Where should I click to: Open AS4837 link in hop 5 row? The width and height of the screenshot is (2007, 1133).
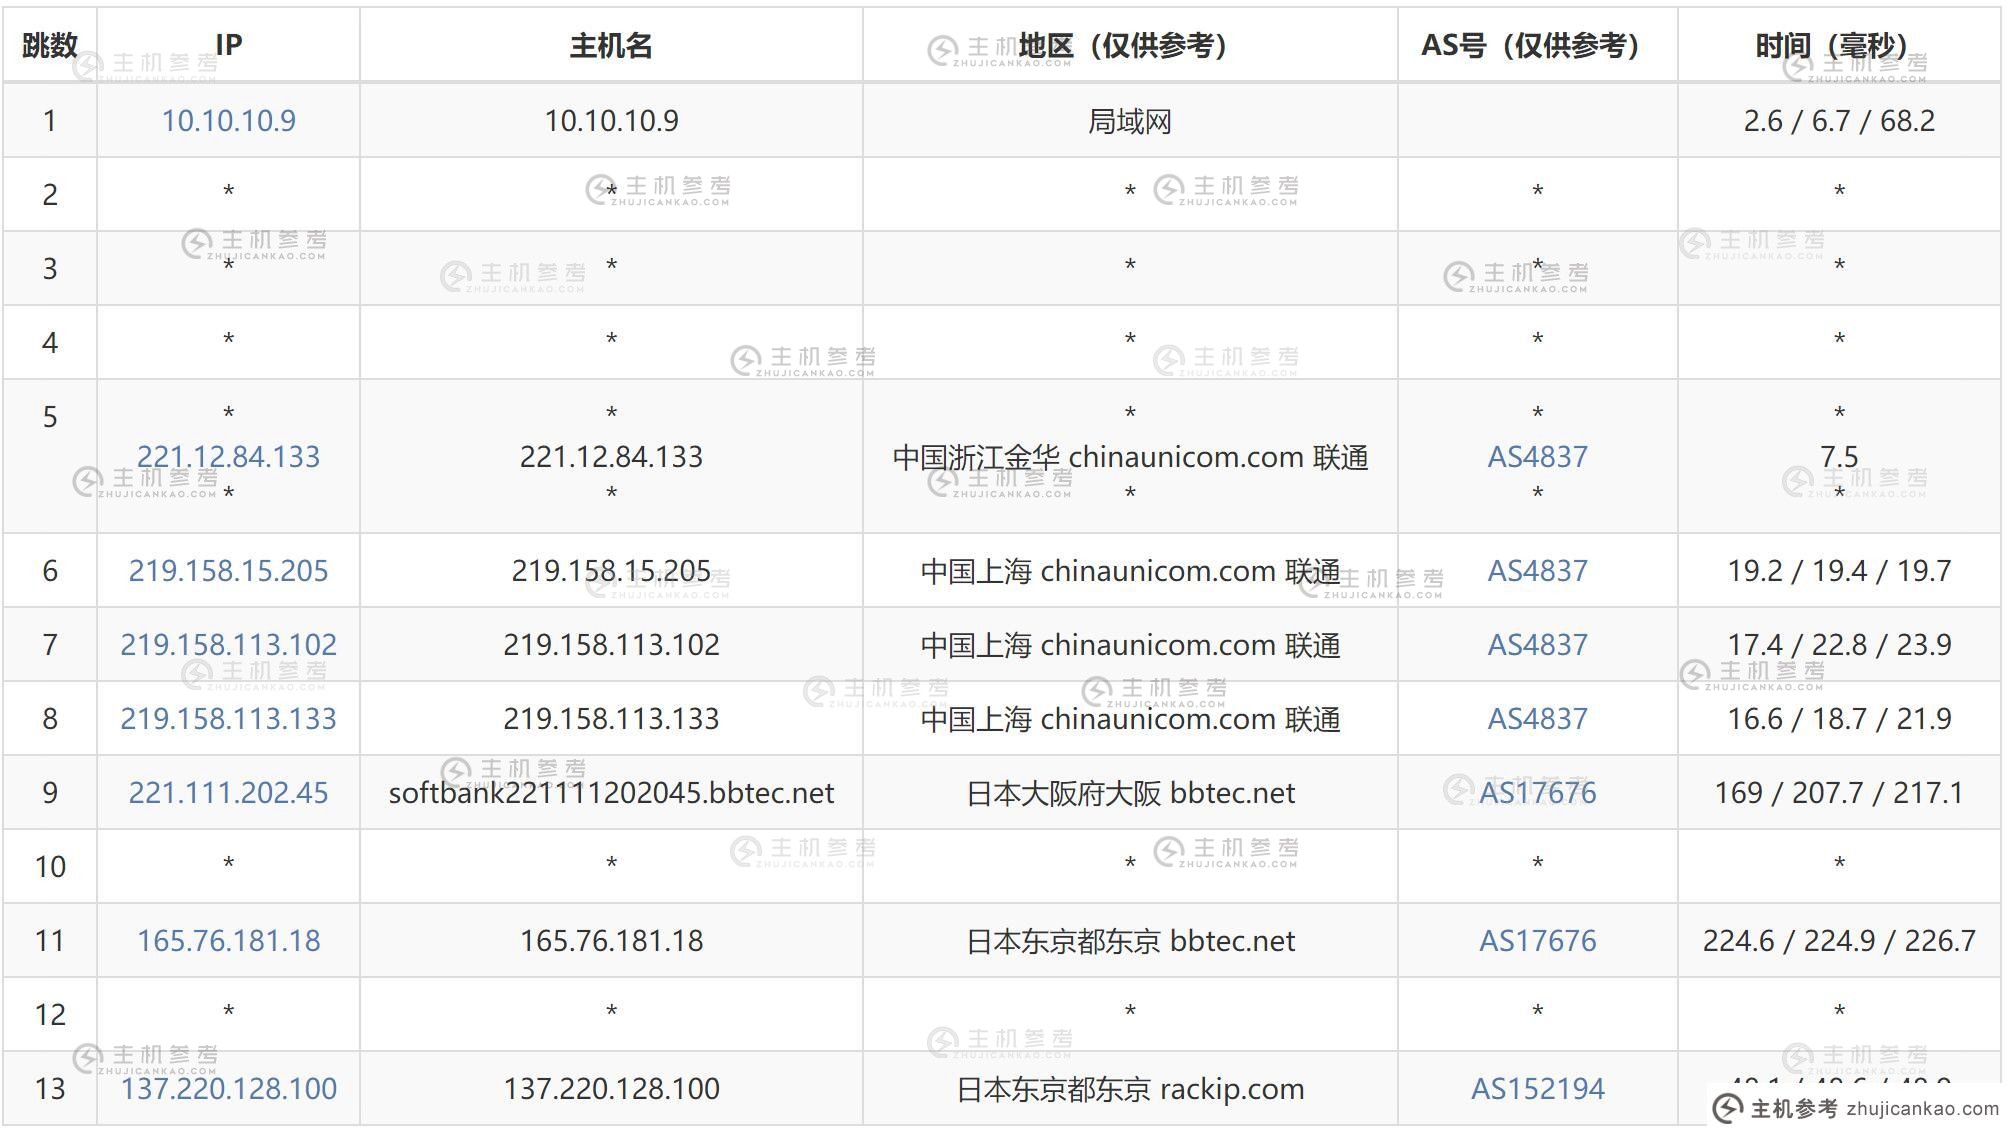click(1538, 457)
